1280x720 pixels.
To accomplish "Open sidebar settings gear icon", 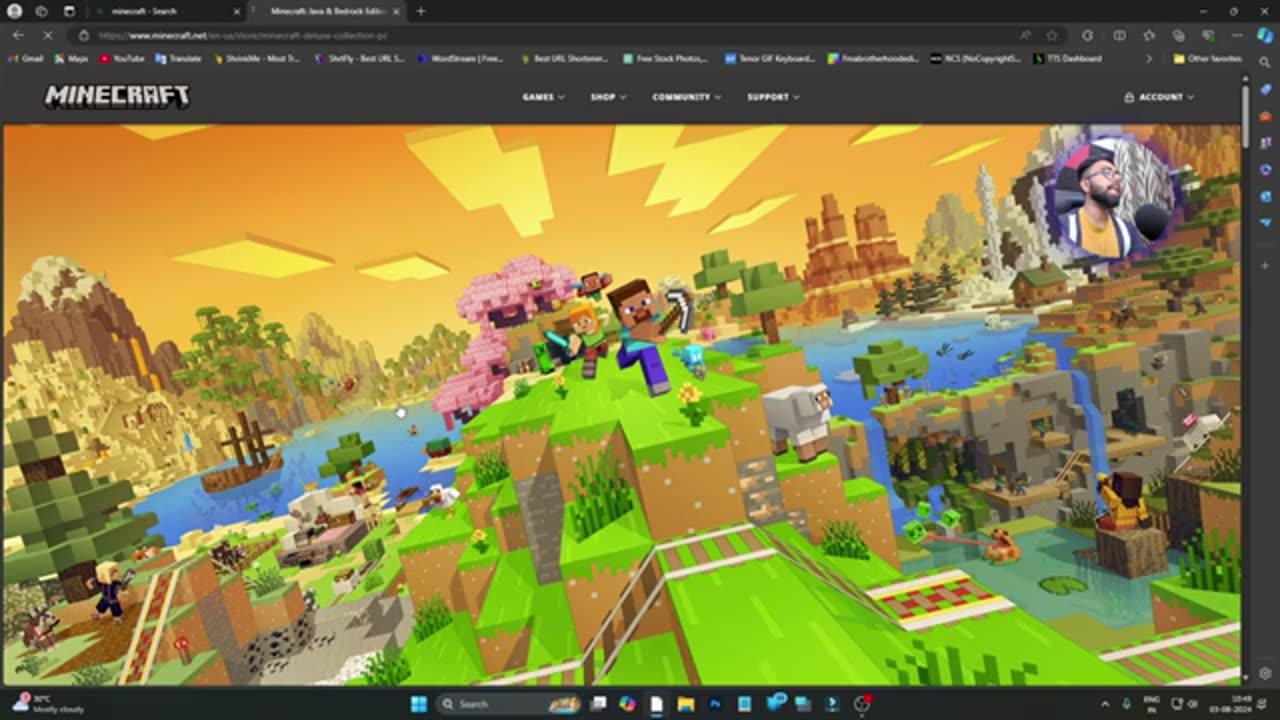I will tap(1265, 674).
